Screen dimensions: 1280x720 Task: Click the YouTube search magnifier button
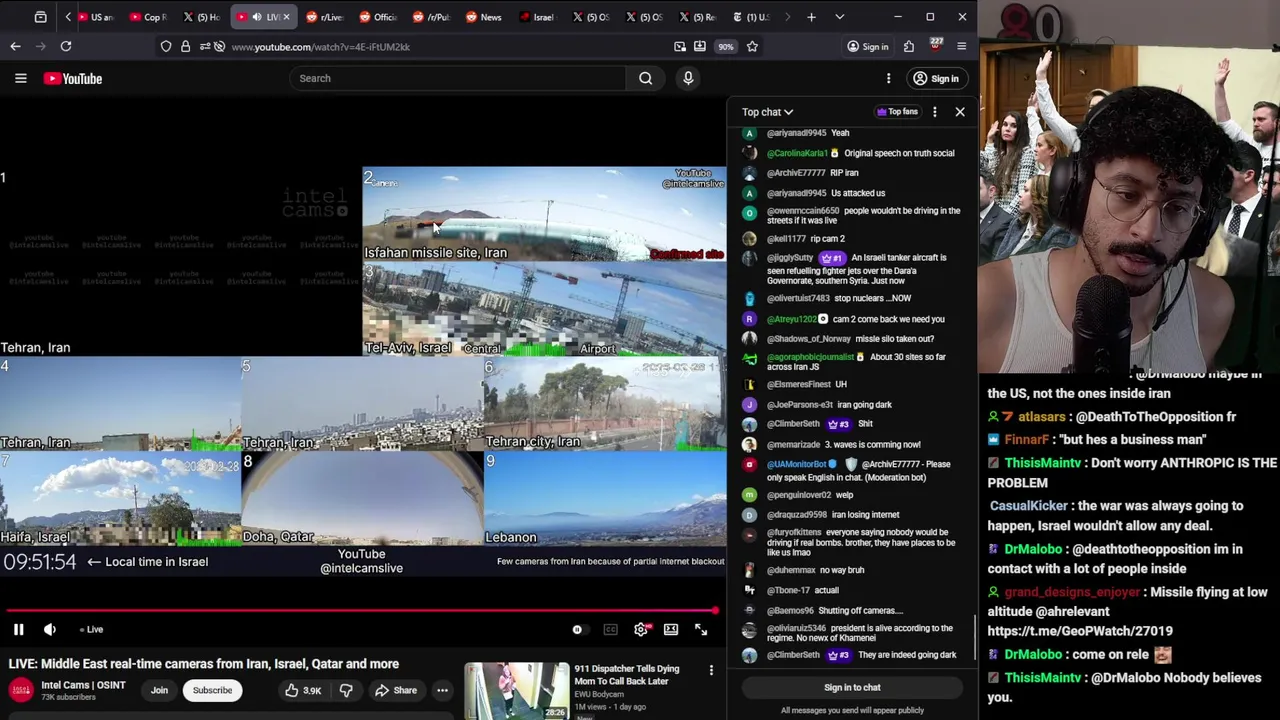tap(646, 78)
